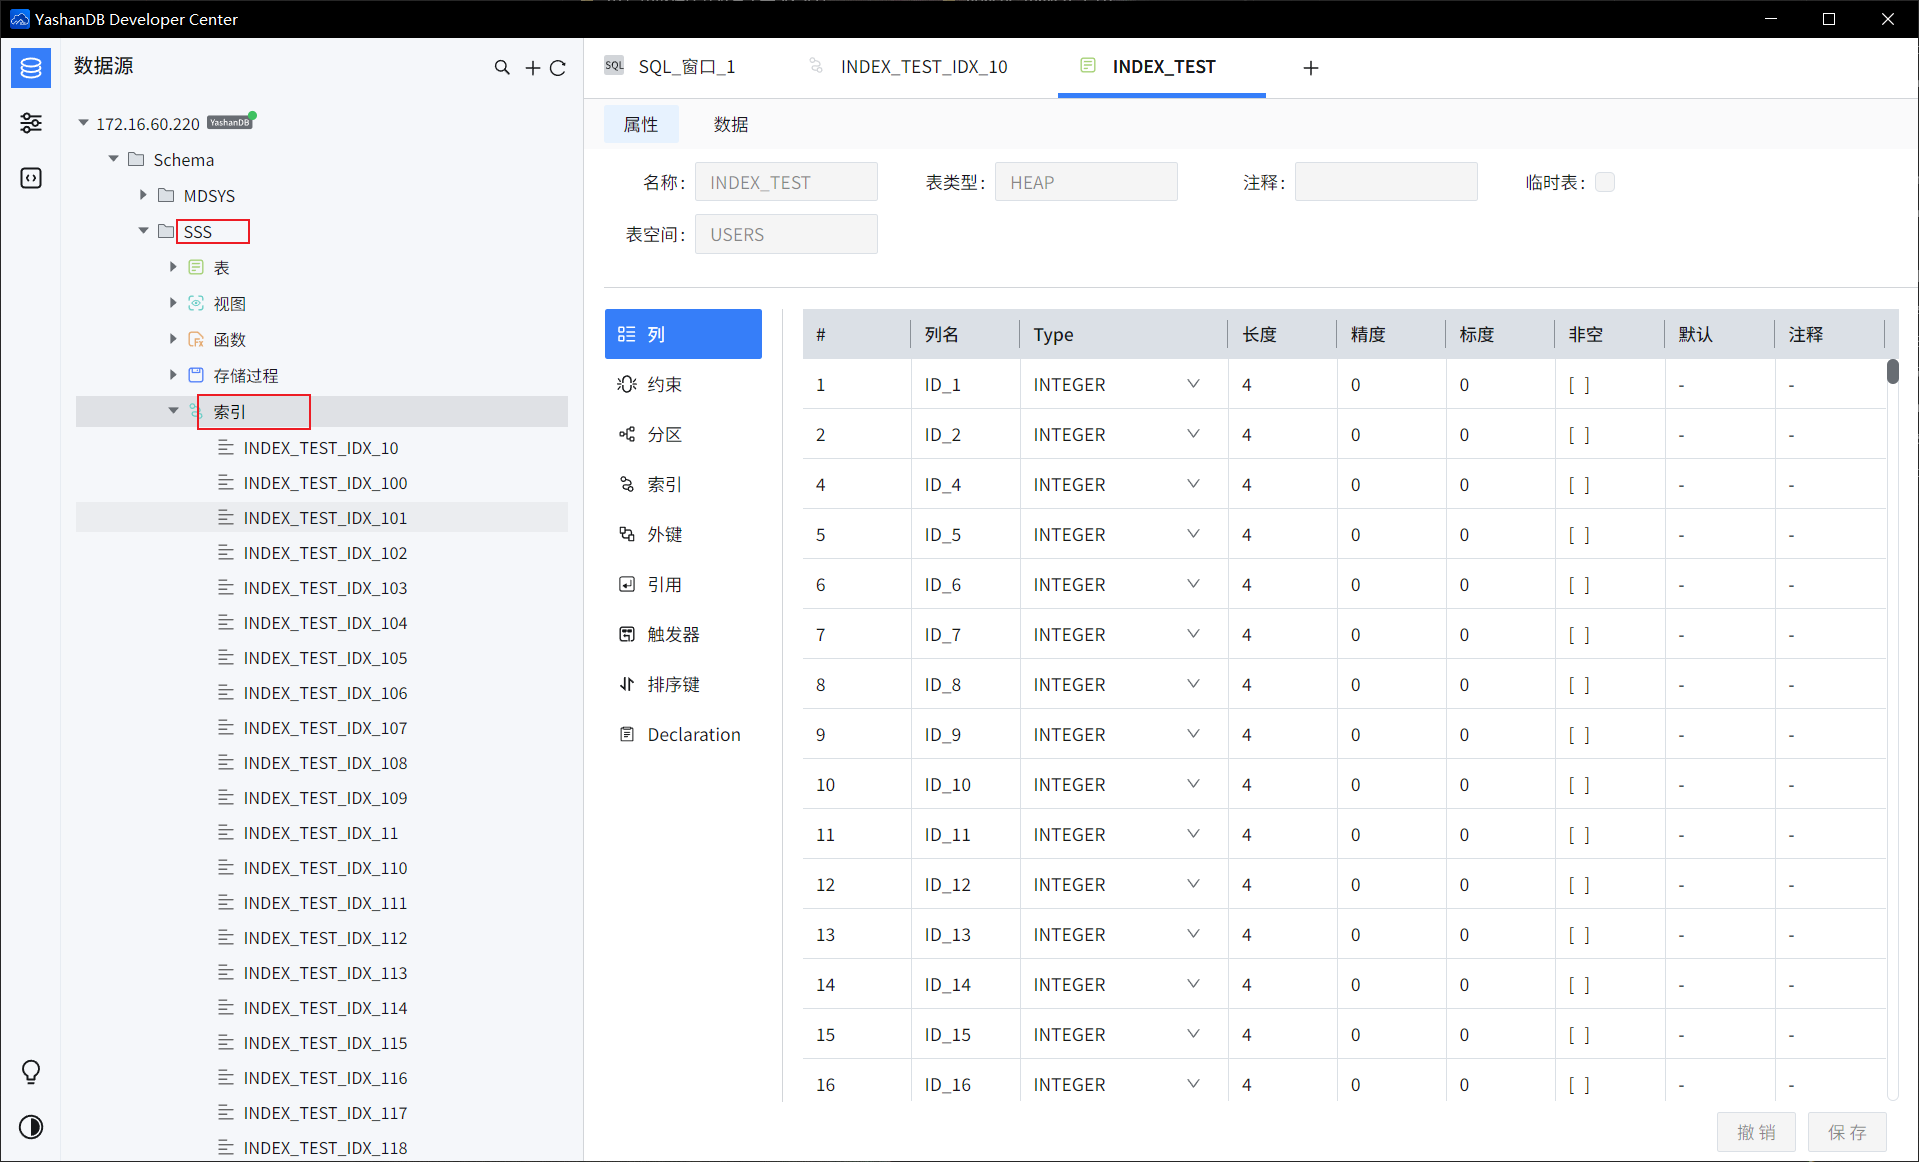Toggle theme with the half-circle contrast icon
1919x1162 pixels.
pyautogui.click(x=31, y=1127)
